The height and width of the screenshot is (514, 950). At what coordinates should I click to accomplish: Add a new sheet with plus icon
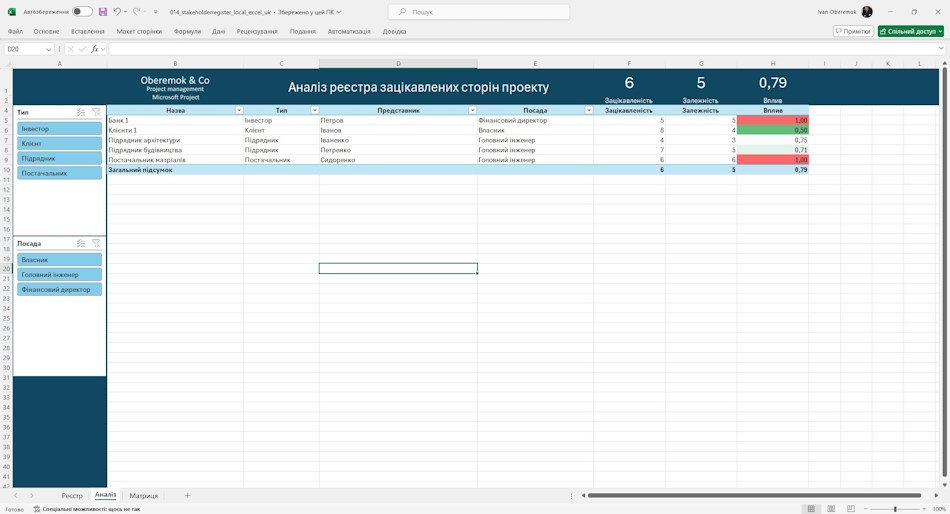[x=187, y=496]
